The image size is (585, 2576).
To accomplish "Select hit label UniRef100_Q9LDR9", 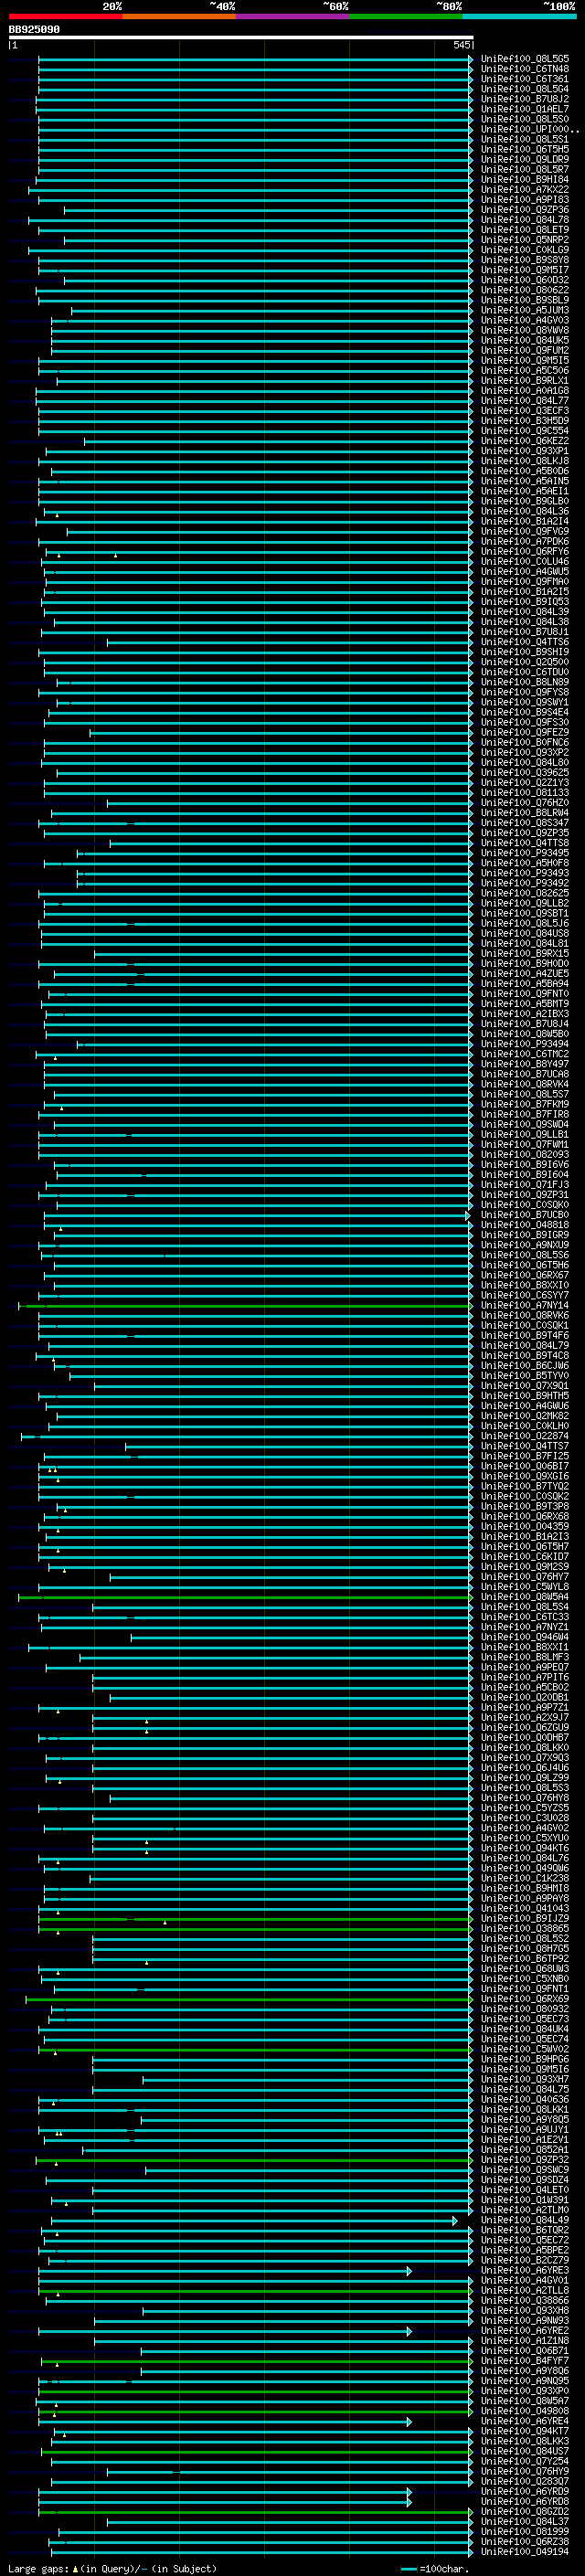I will point(525,159).
